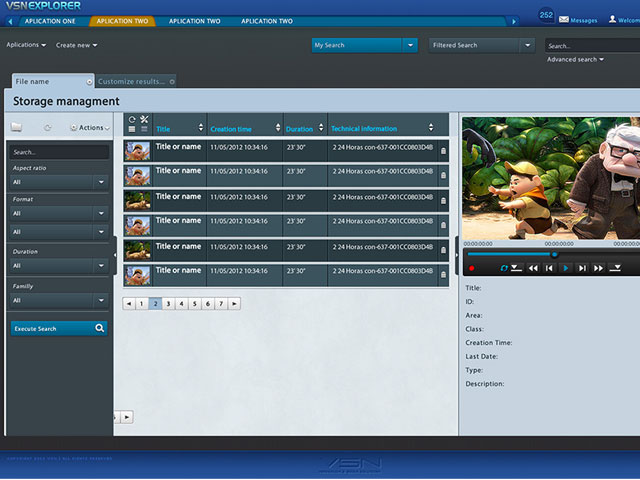Switch to list view in the table header

click(132, 129)
